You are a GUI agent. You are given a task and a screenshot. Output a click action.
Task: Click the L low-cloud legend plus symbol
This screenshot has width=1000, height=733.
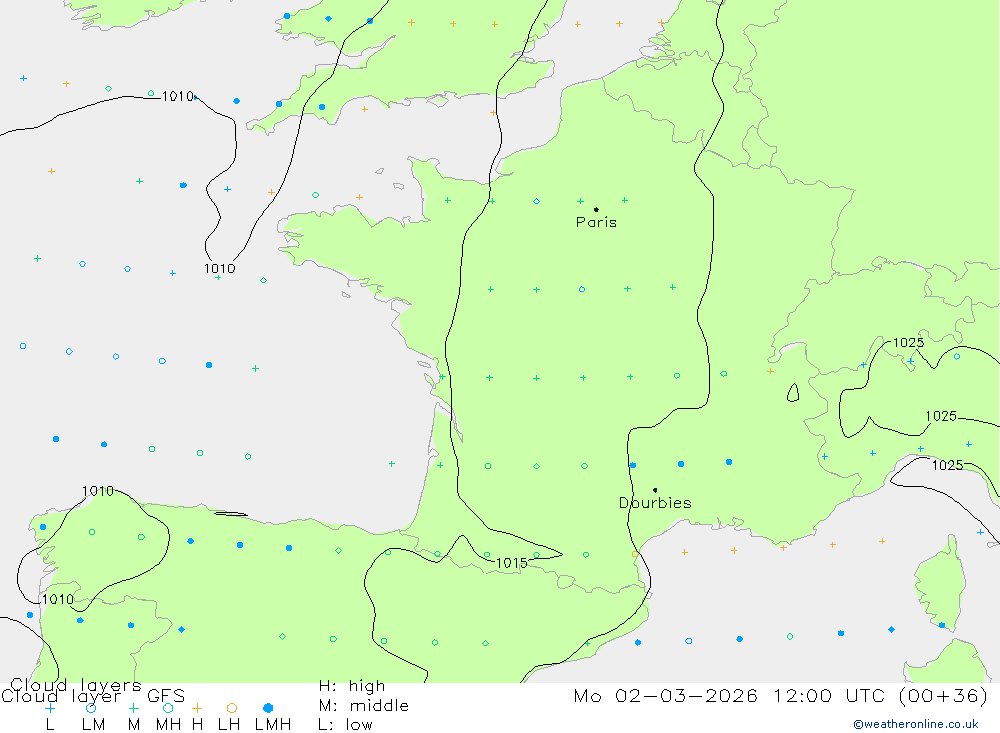tap(50, 708)
